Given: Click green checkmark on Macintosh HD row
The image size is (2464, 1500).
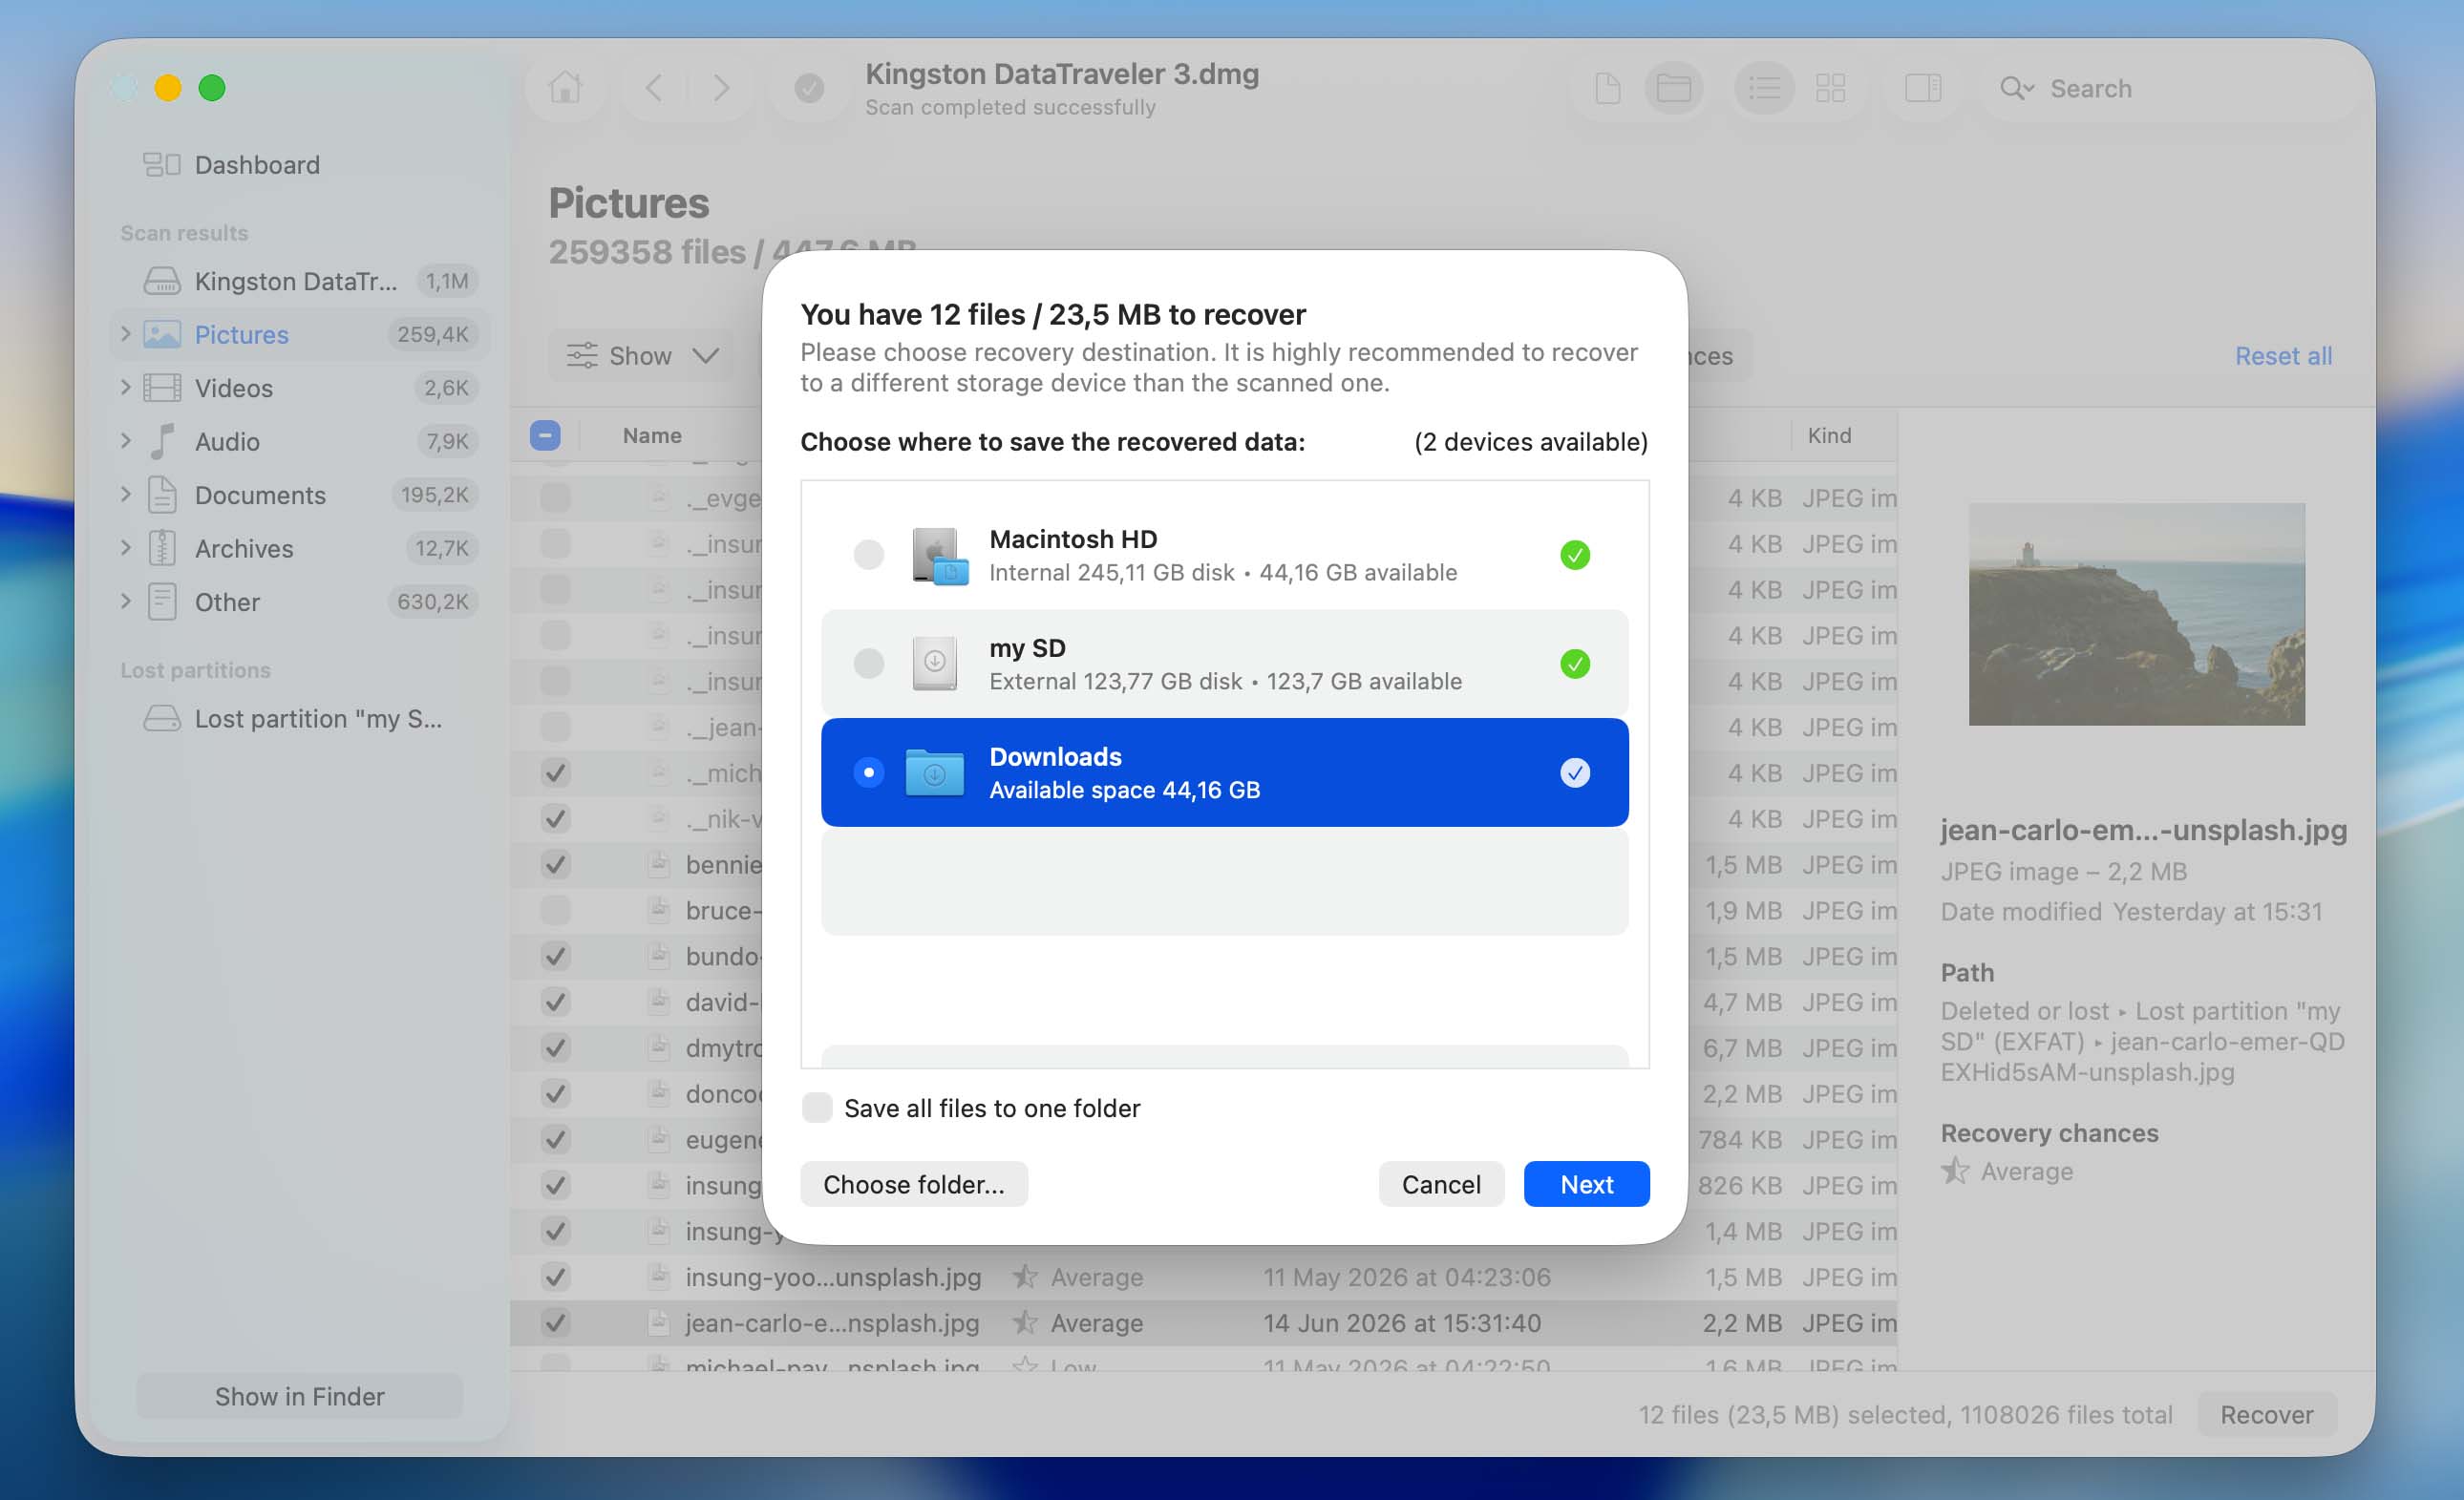Looking at the screenshot, I should pyautogui.click(x=1574, y=555).
